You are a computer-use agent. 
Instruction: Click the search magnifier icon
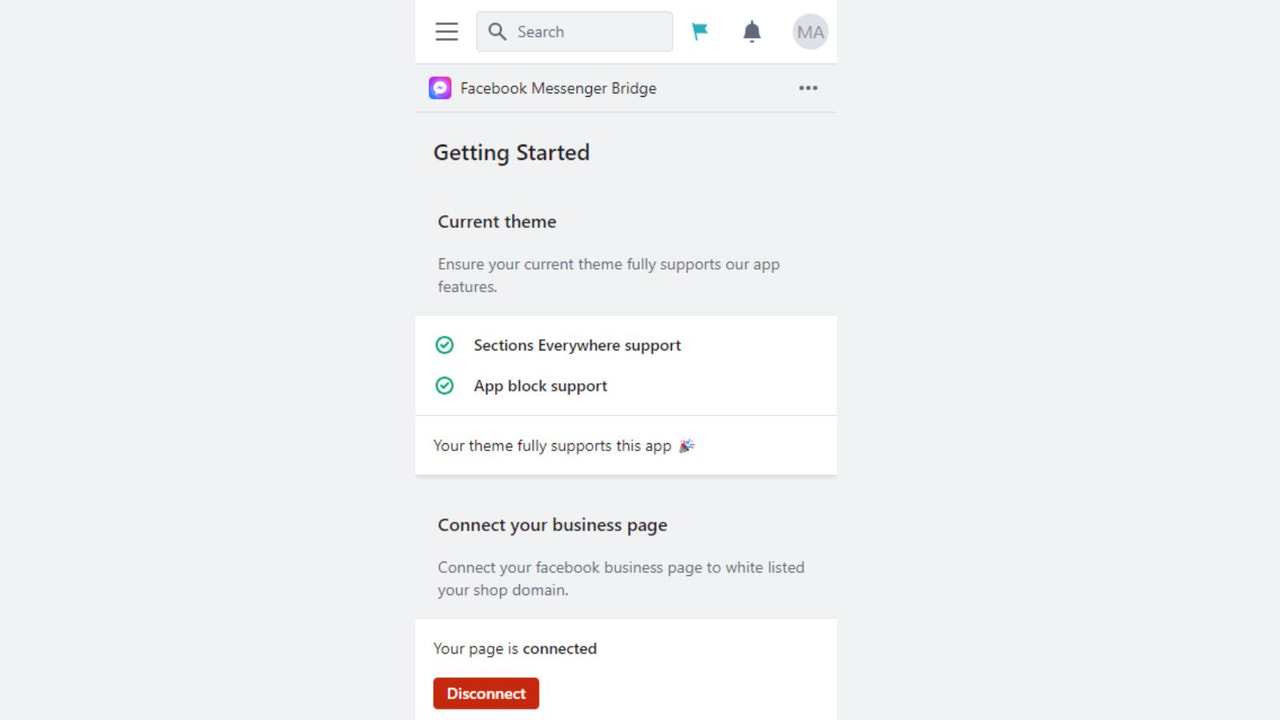click(x=497, y=31)
